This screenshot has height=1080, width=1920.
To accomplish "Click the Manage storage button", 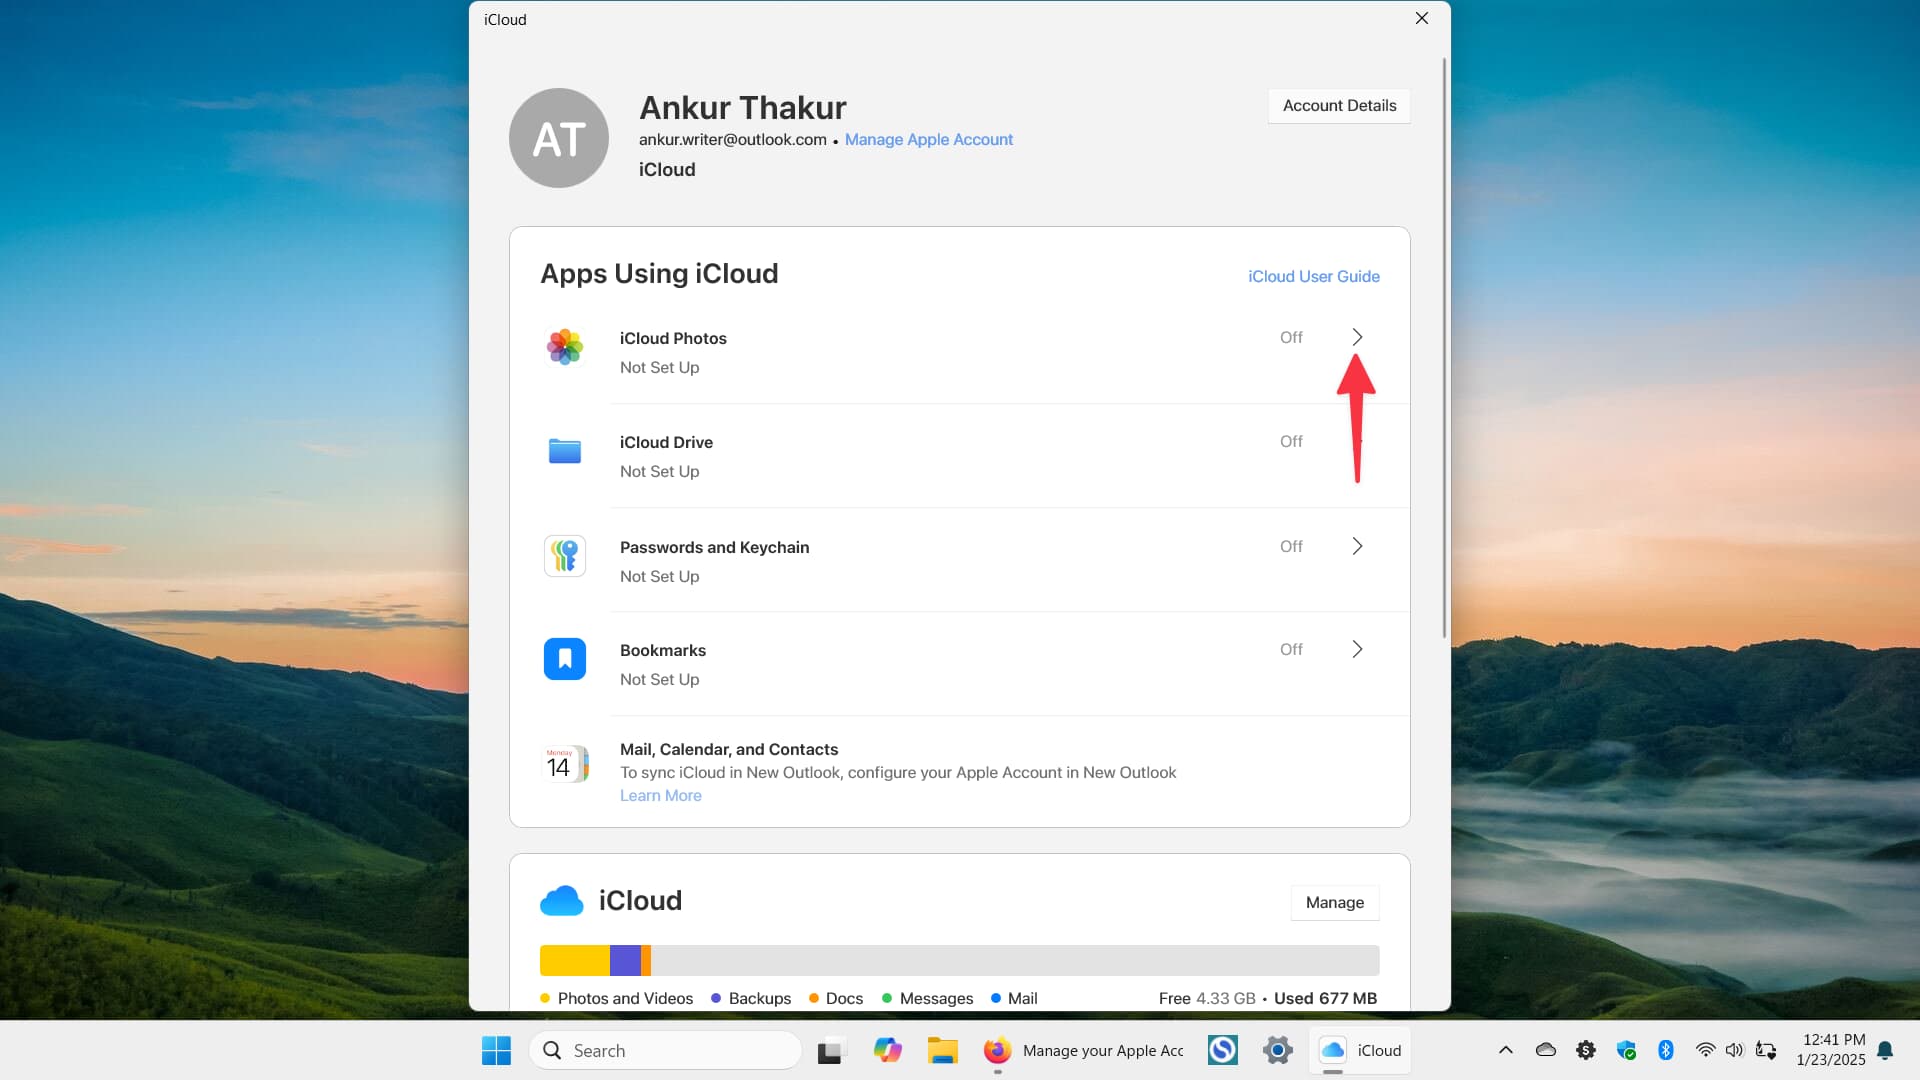I will [x=1334, y=902].
